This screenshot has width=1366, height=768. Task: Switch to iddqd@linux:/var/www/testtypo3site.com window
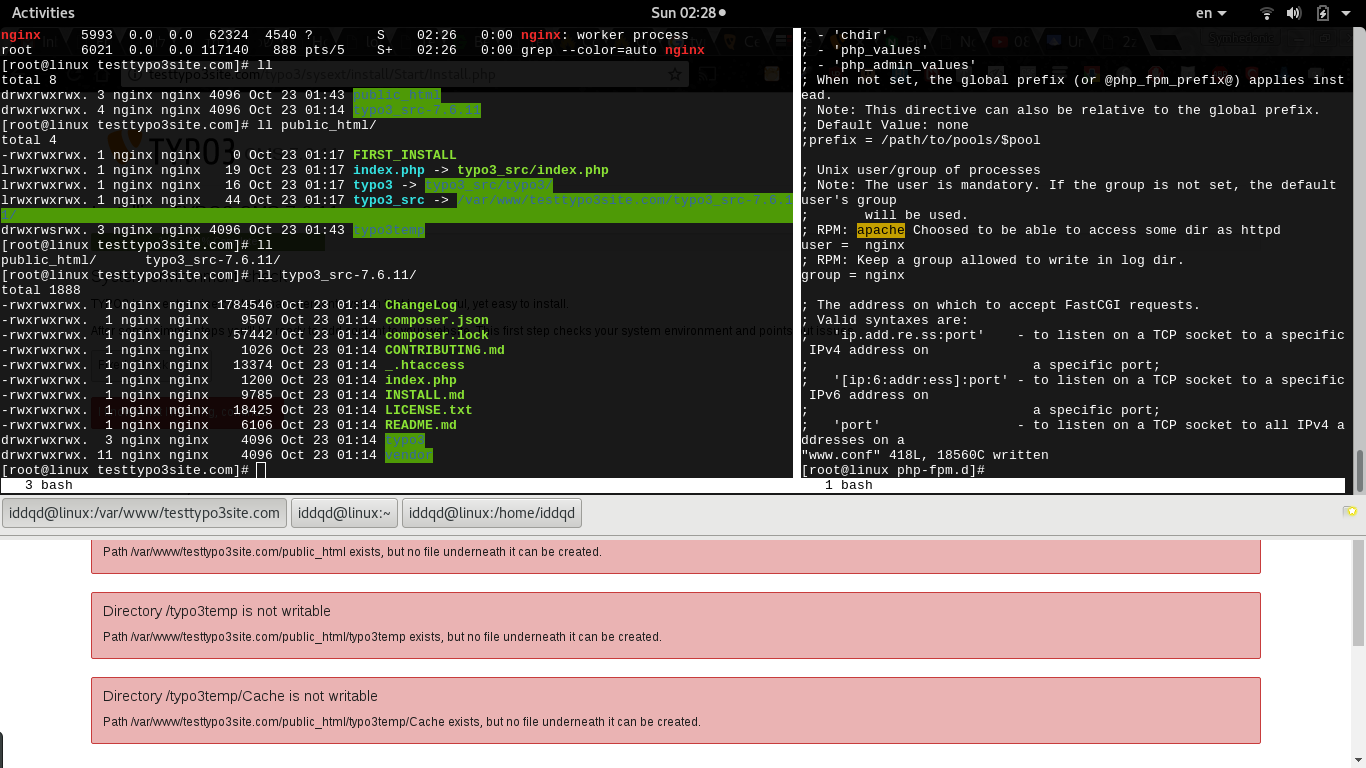[x=144, y=513]
